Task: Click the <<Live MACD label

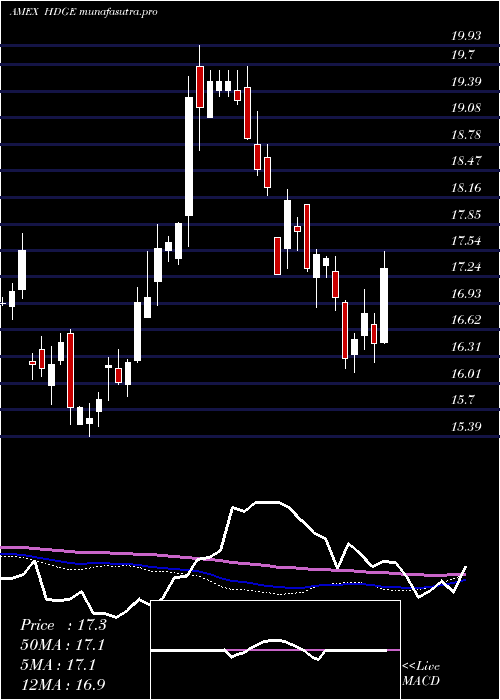Action: coord(421,674)
